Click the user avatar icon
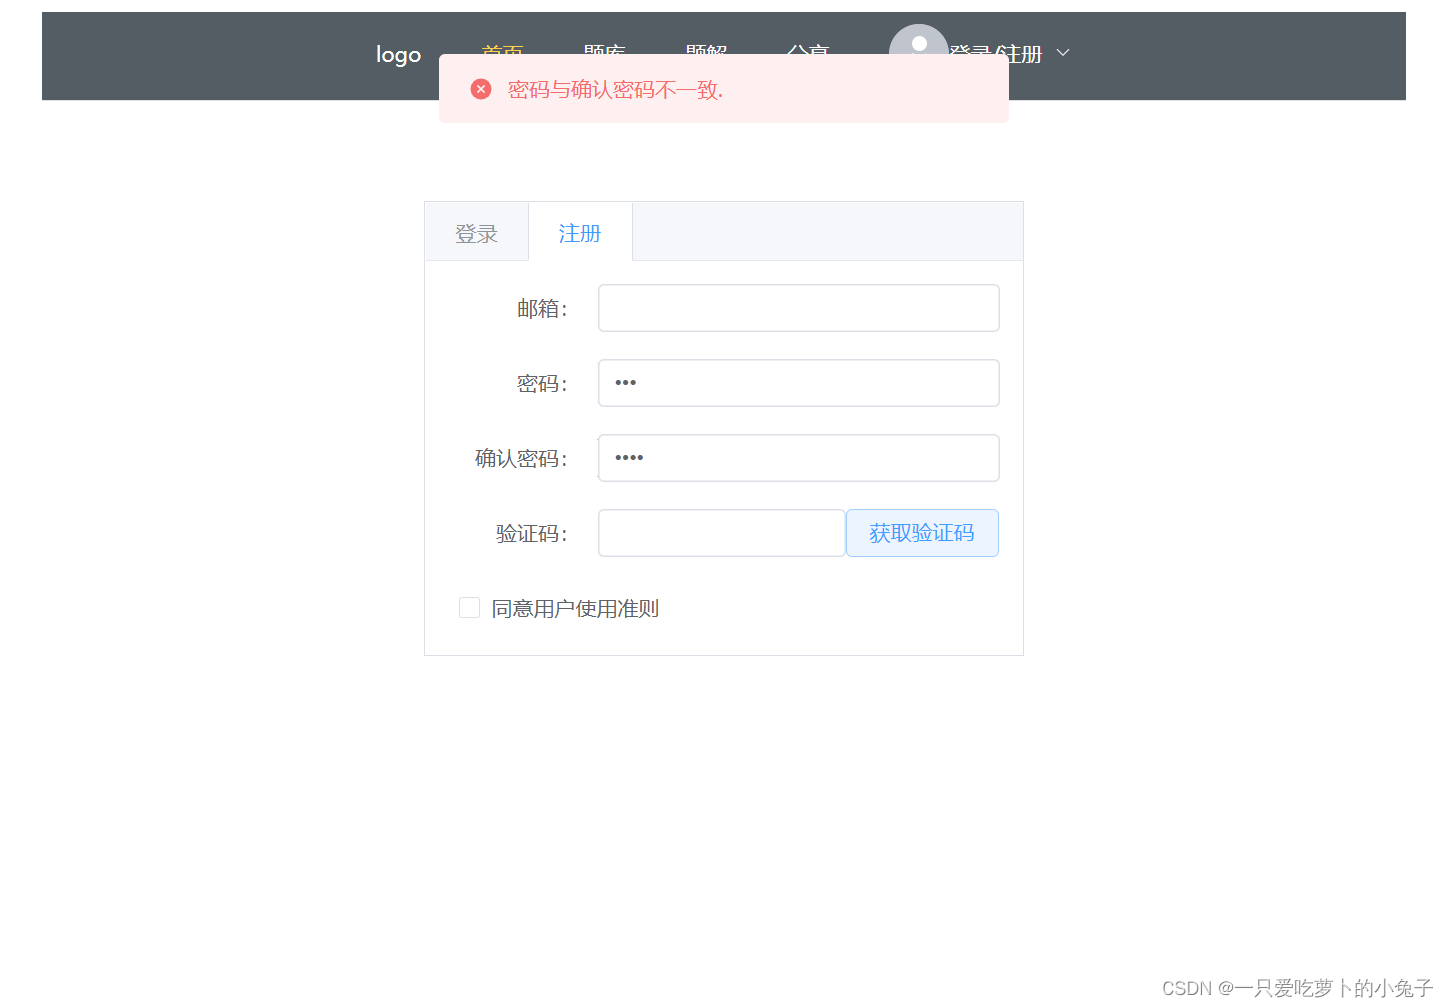 point(918,40)
